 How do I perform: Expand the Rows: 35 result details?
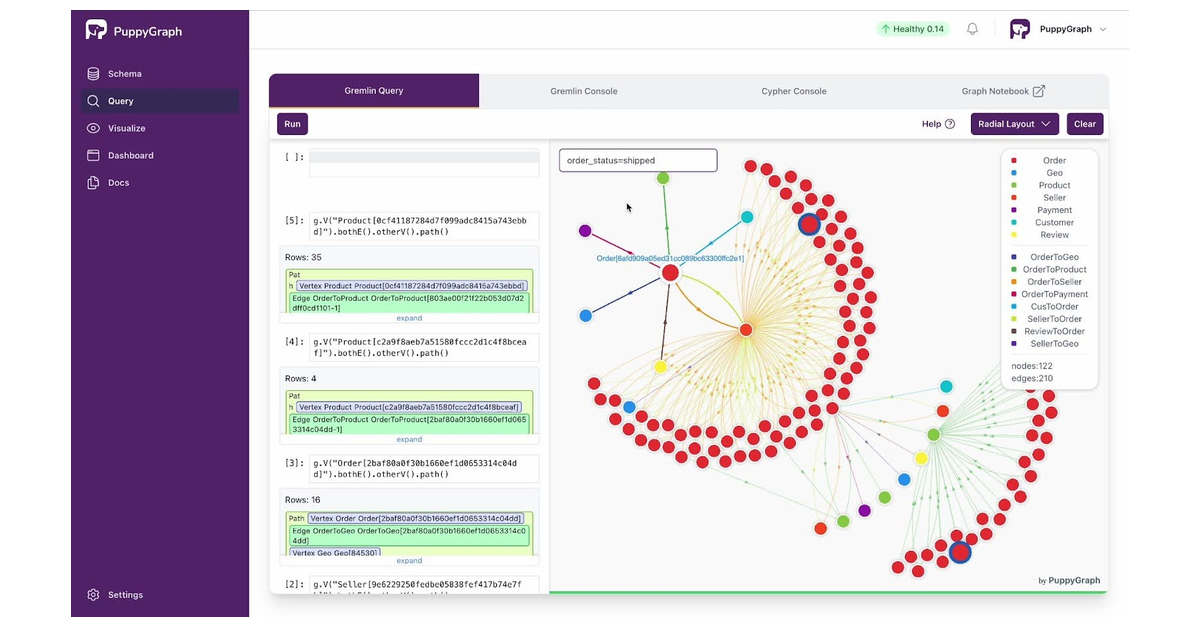[x=409, y=318]
